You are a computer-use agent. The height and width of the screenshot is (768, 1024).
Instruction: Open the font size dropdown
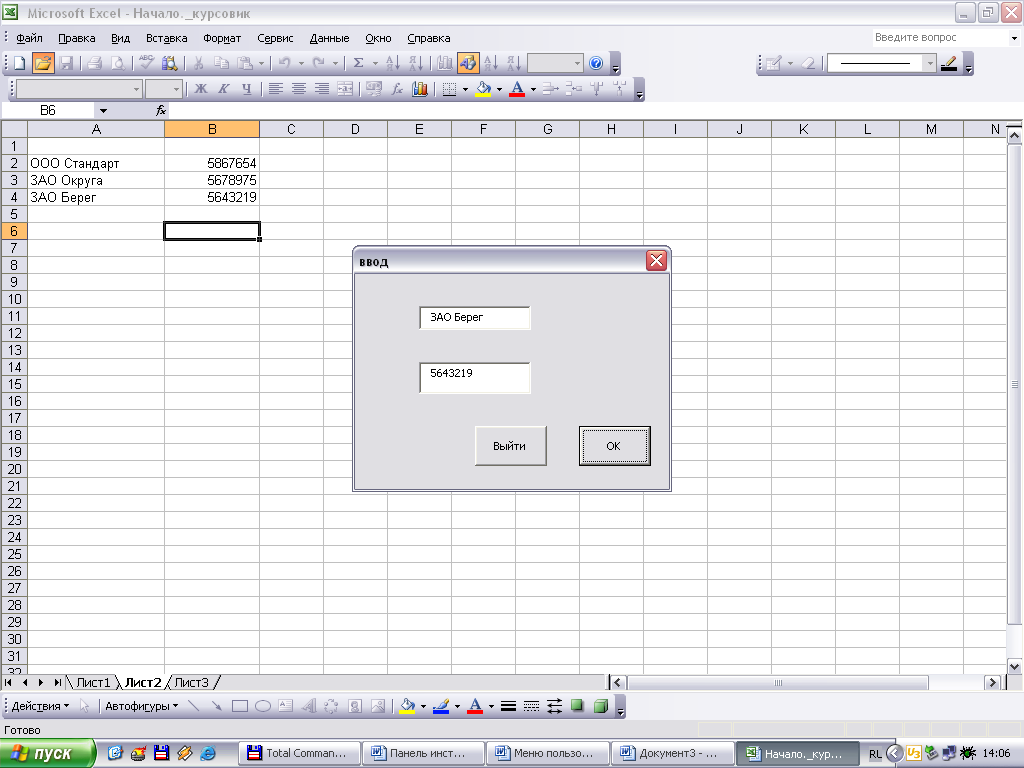[x=176, y=89]
